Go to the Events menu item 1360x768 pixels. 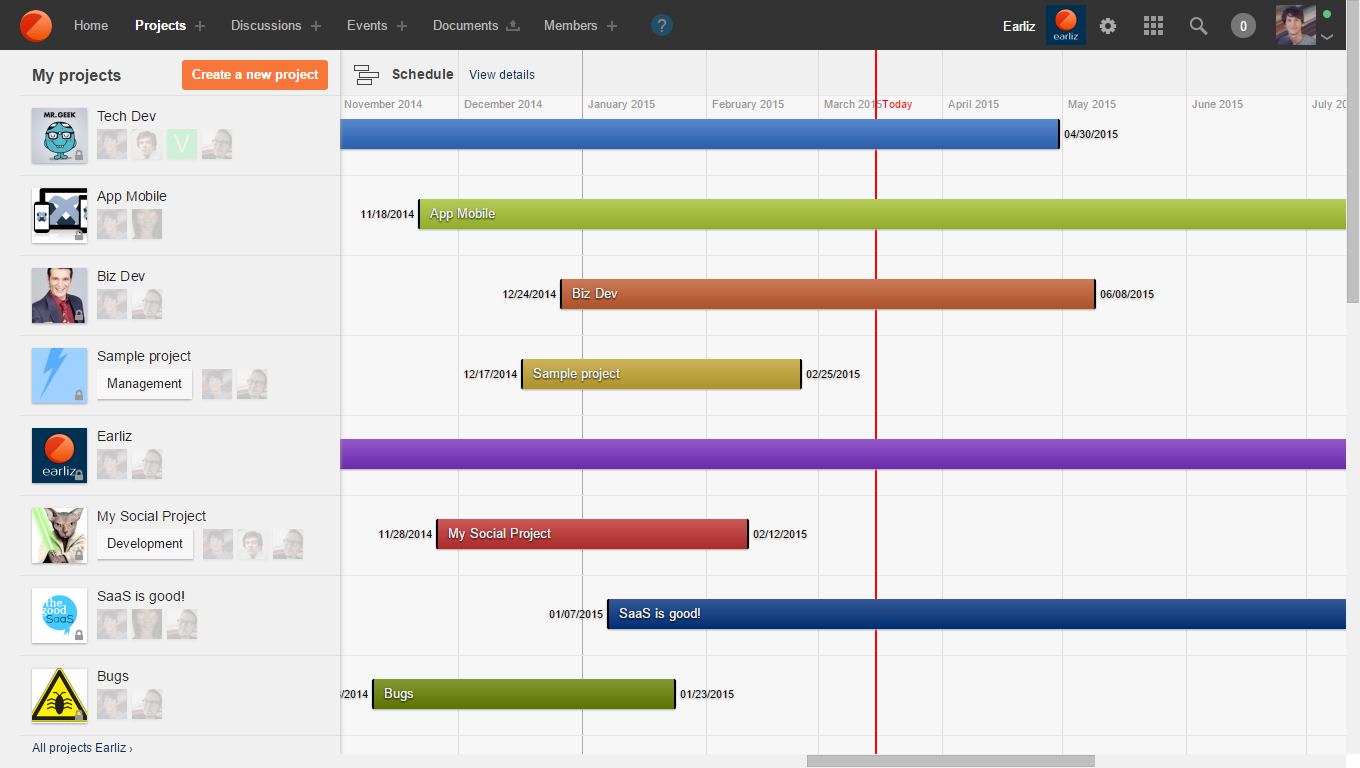[367, 26]
